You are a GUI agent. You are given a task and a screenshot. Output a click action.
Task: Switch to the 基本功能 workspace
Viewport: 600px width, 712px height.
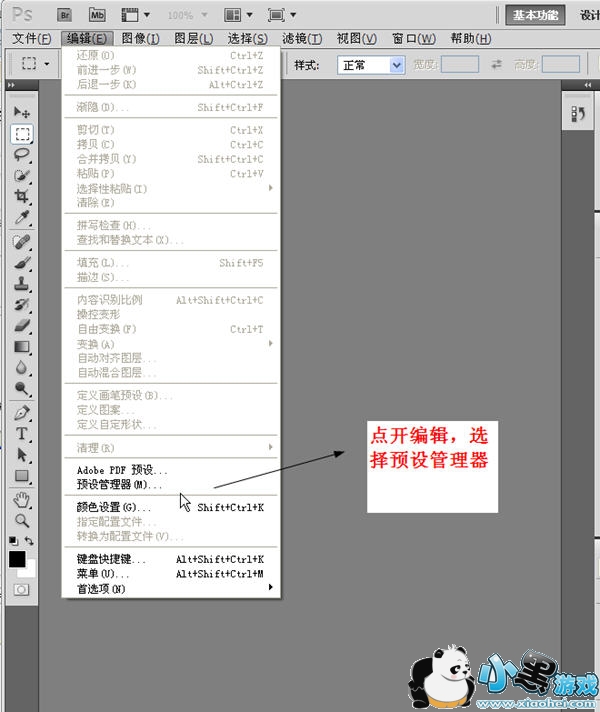[x=536, y=15]
